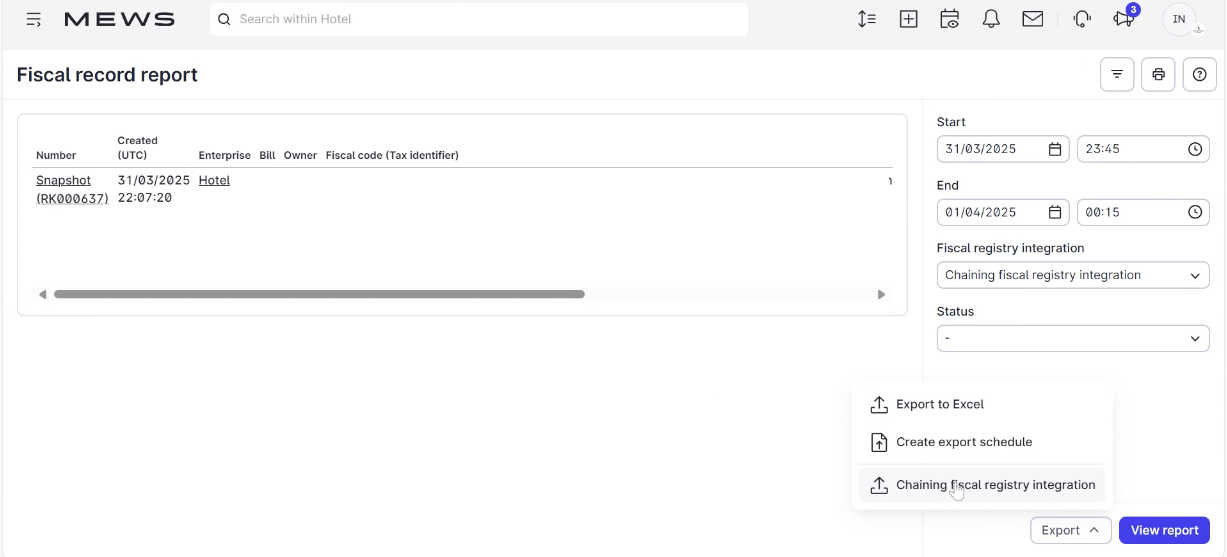Collapse the Export dropdown button

[1070, 530]
